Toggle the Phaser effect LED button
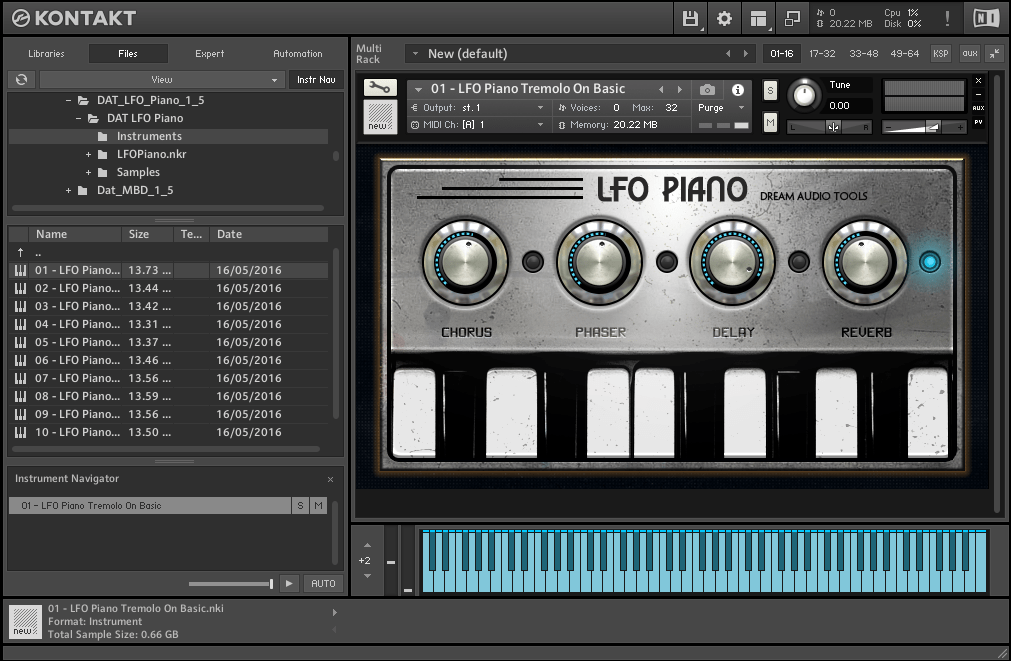Screen dimensions: 1011x661 click(666, 262)
